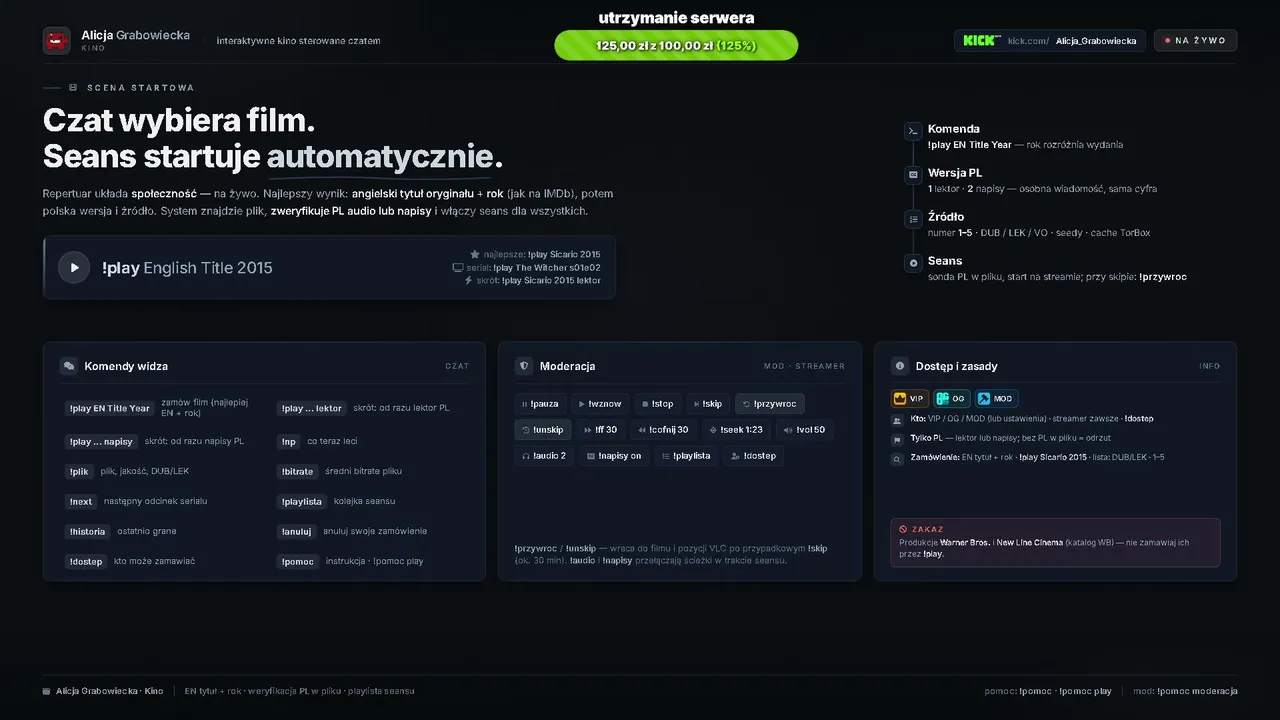
Task: Click the !np command tag
Action: [289, 441]
